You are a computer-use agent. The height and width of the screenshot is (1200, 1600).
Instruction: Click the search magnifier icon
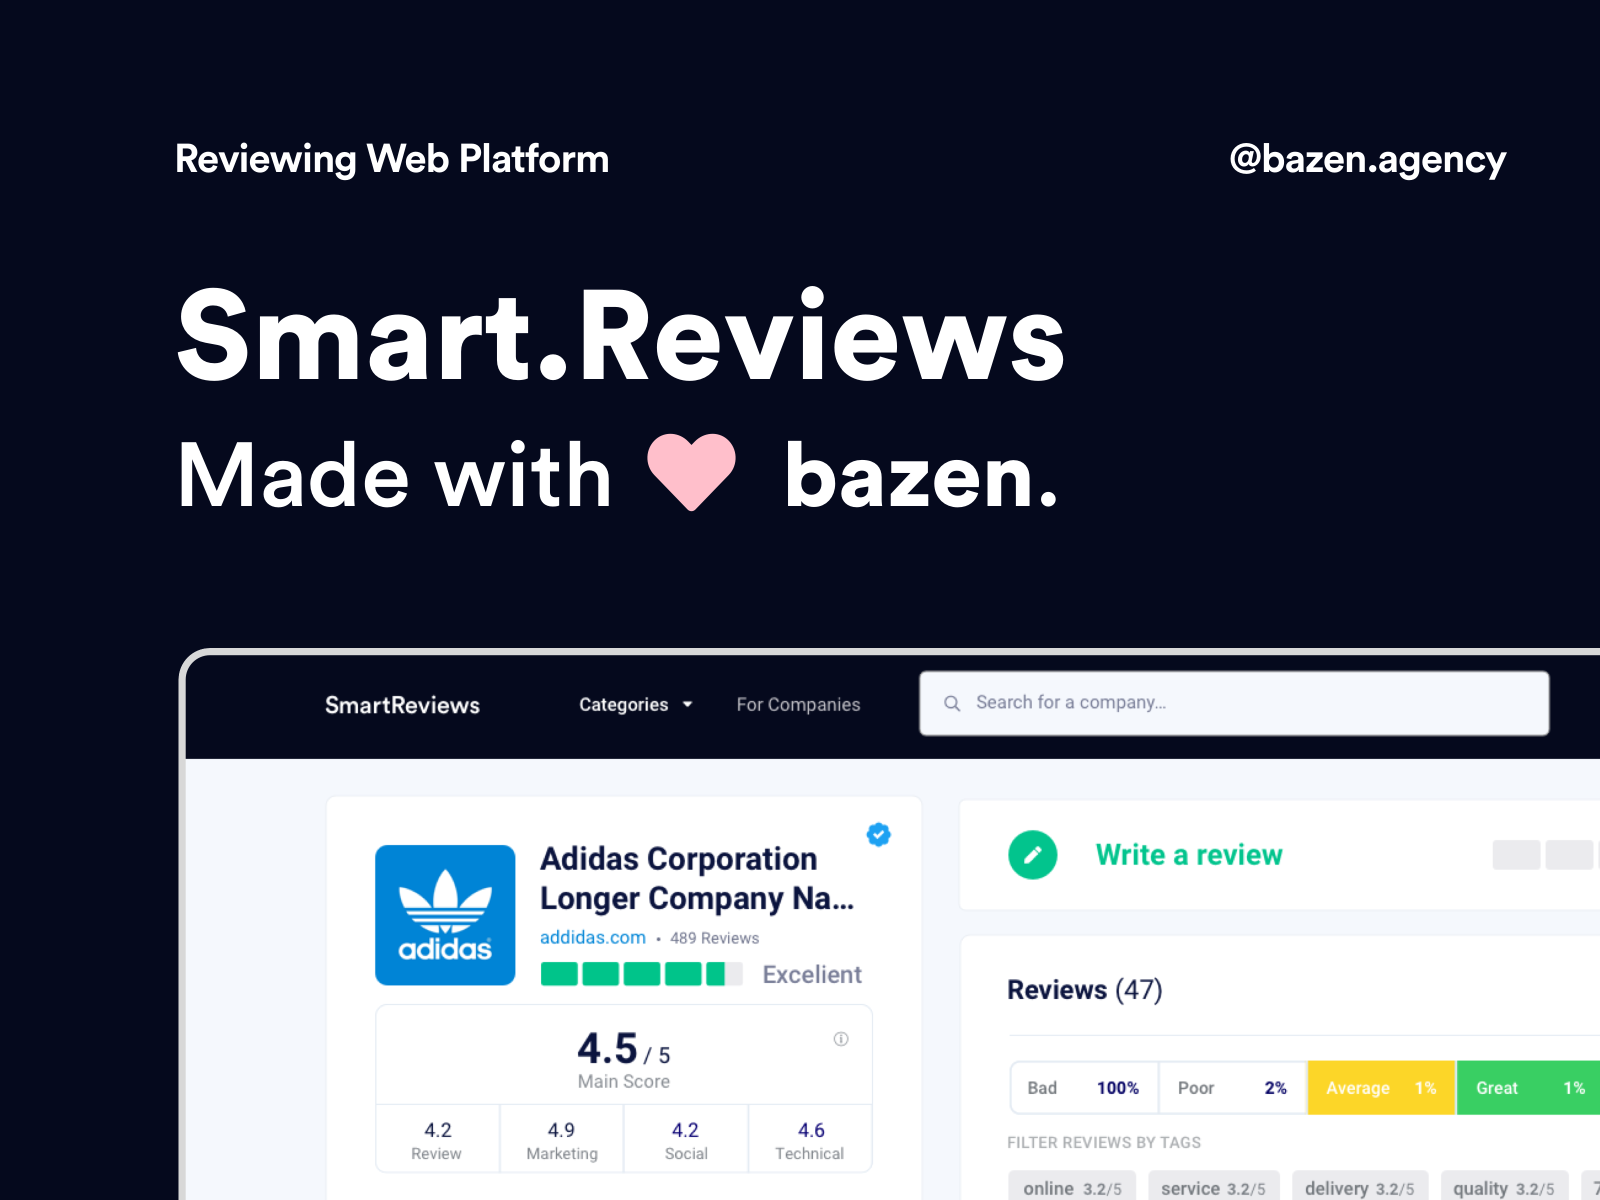(952, 703)
